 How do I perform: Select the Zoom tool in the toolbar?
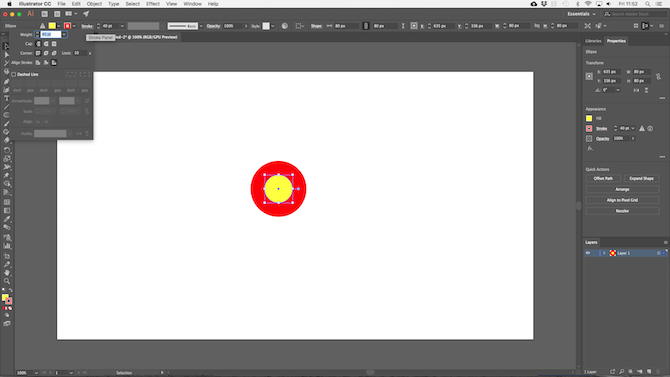(6, 281)
